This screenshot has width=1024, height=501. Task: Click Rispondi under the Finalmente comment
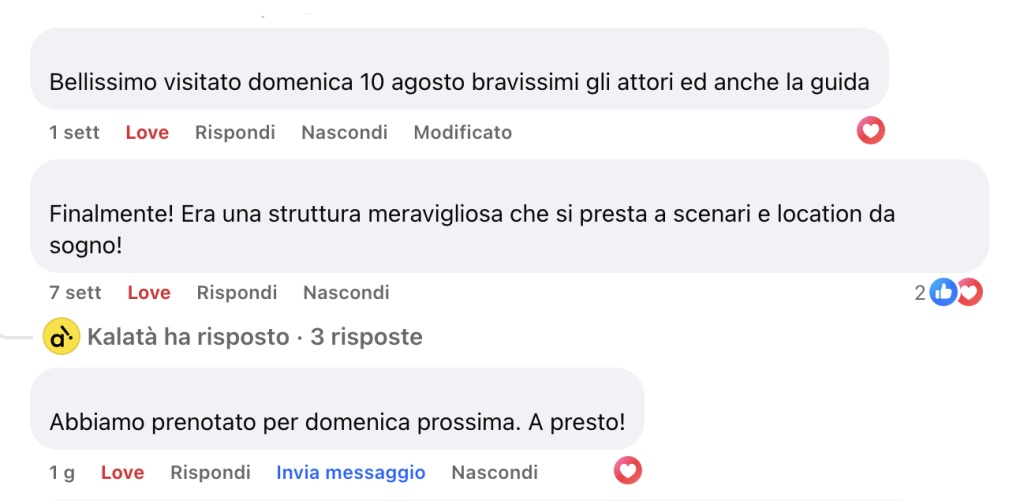(x=237, y=293)
